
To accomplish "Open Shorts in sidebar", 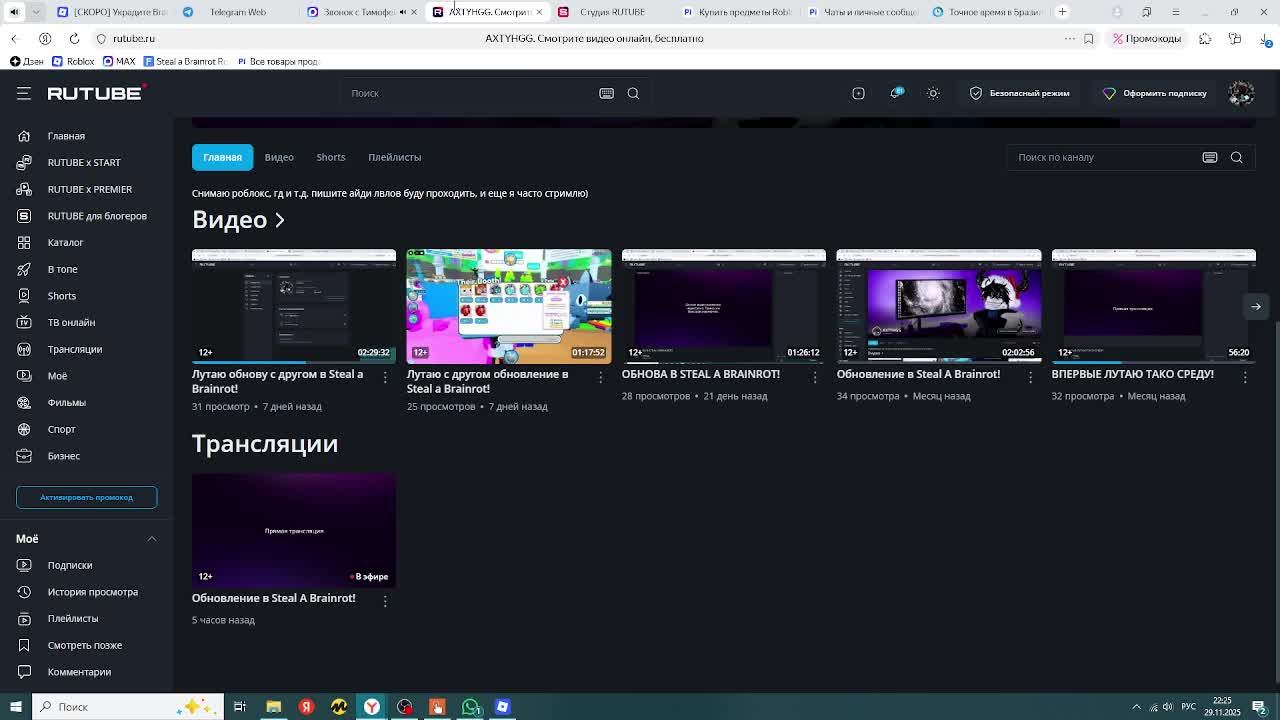I will click(x=62, y=296).
